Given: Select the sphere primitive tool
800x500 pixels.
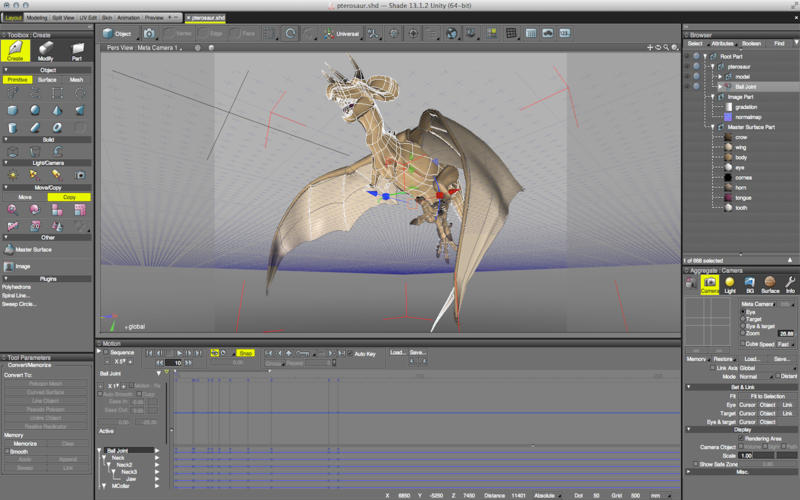Looking at the screenshot, I should coord(35,110).
